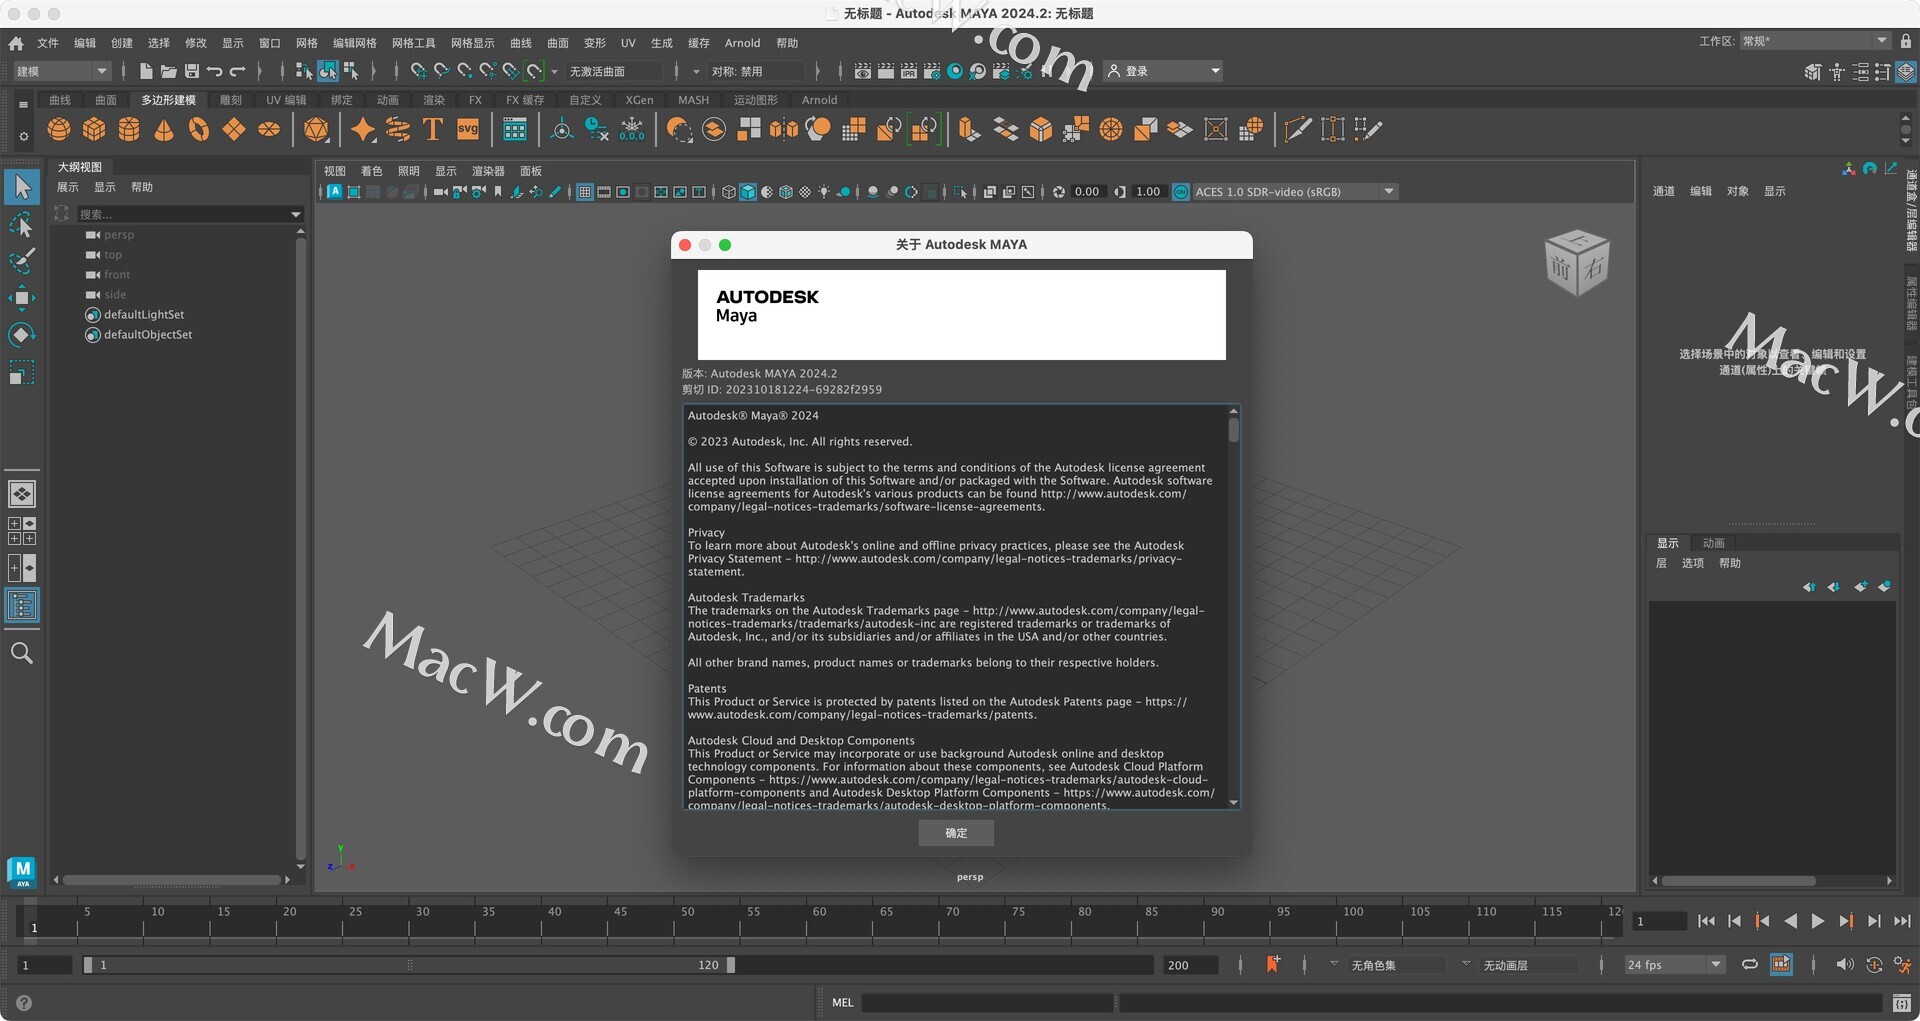This screenshot has width=1920, height=1021.
Task: Select the Move tool in toolbox
Action: click(21, 297)
